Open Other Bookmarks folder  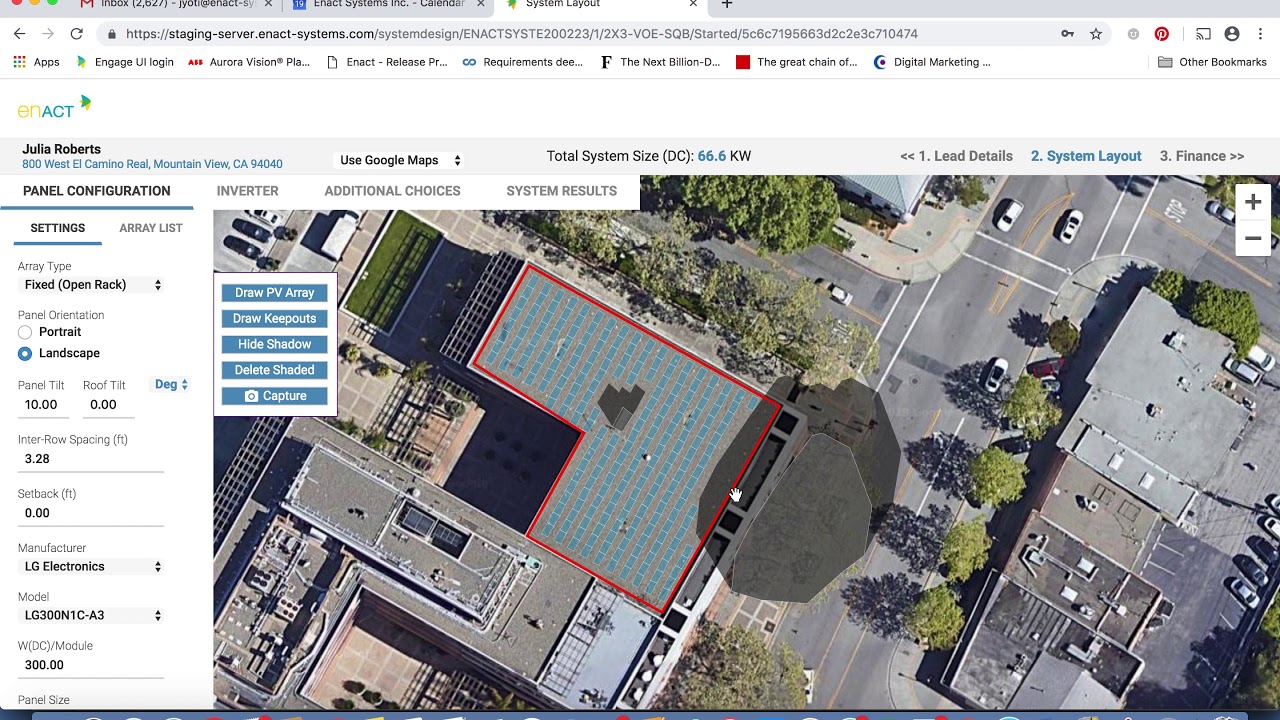1212,62
